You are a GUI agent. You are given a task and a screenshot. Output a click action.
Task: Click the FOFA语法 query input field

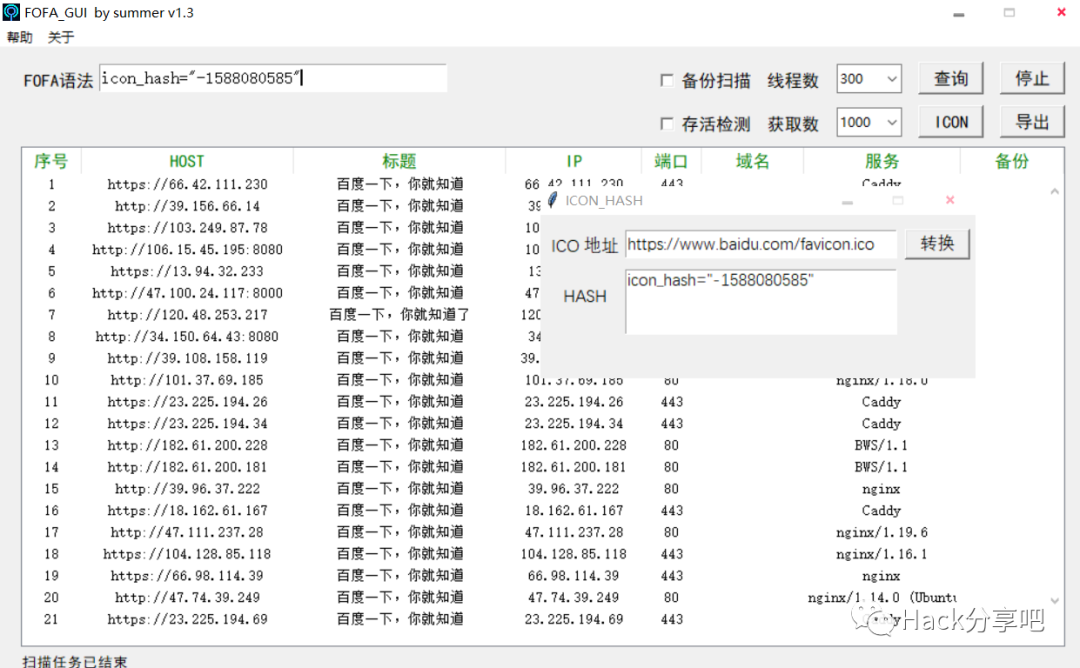pos(273,79)
